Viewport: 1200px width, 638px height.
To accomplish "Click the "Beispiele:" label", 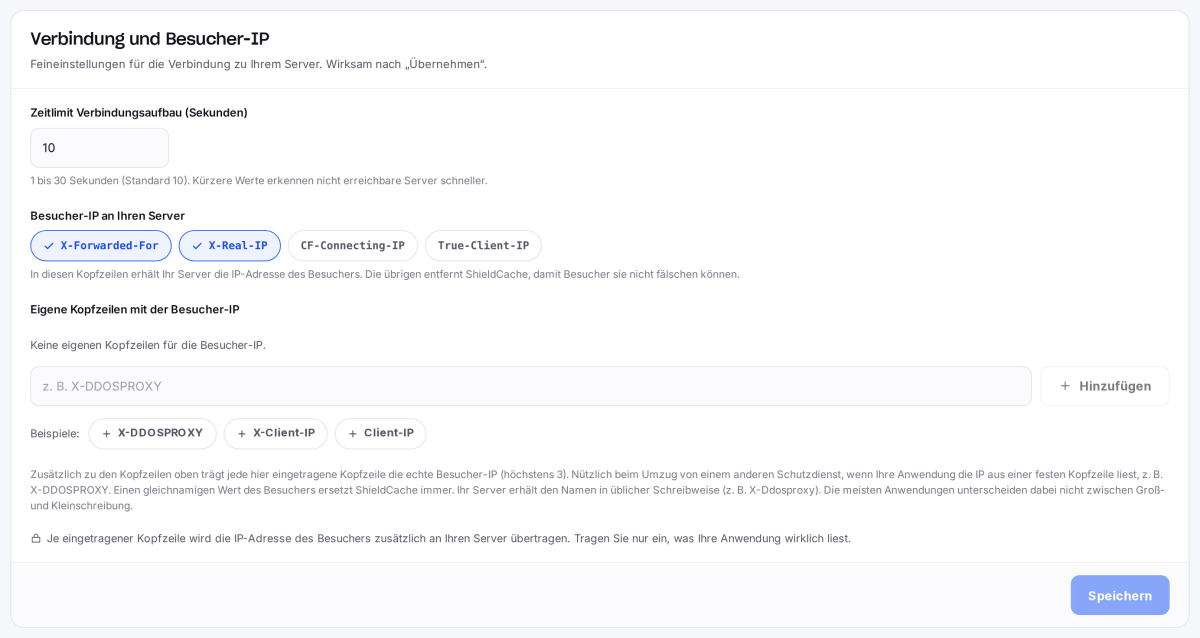I will point(55,433).
